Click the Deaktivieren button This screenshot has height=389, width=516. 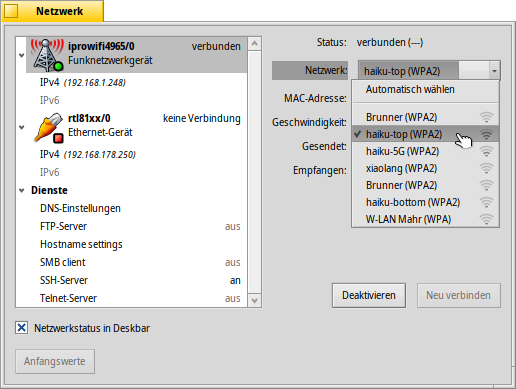point(369,295)
